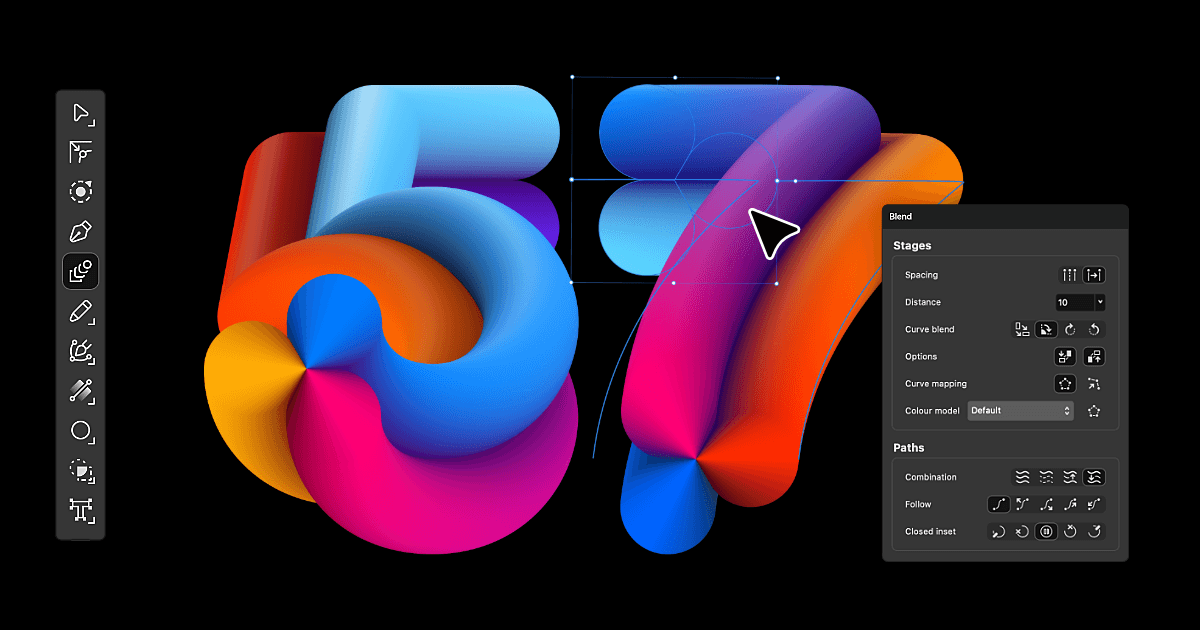The image size is (1200, 630).
Task: Select the first Closed inset option
Action: tap(998, 532)
